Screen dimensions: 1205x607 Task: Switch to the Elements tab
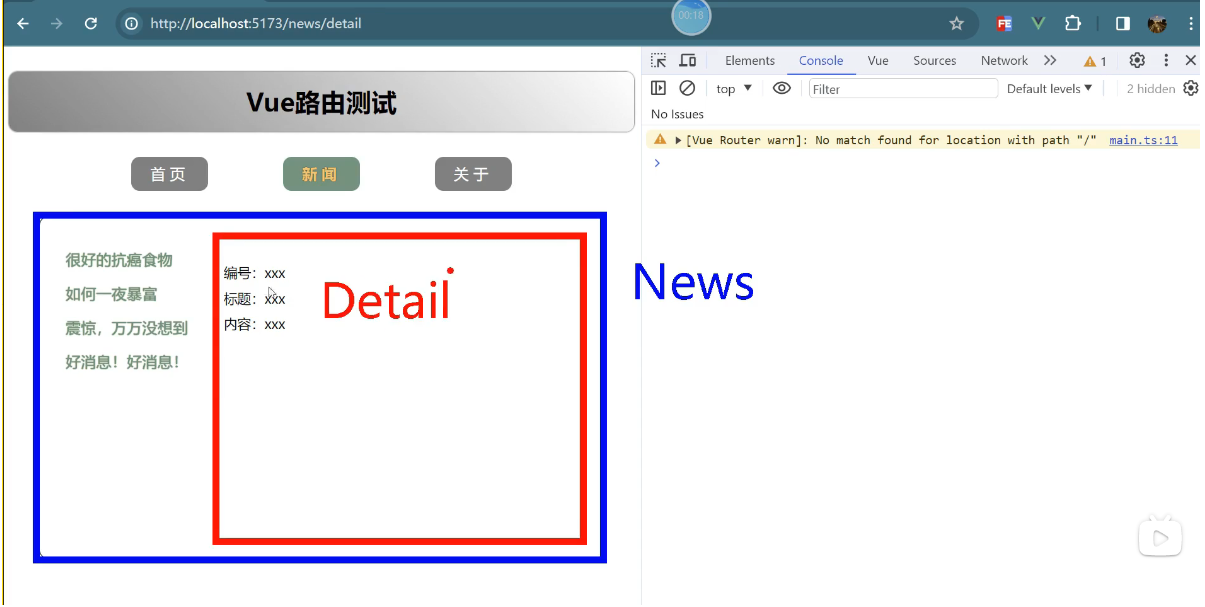tap(750, 61)
